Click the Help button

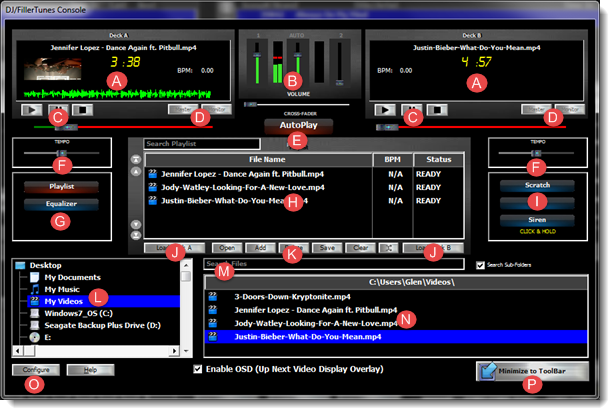[x=90, y=370]
